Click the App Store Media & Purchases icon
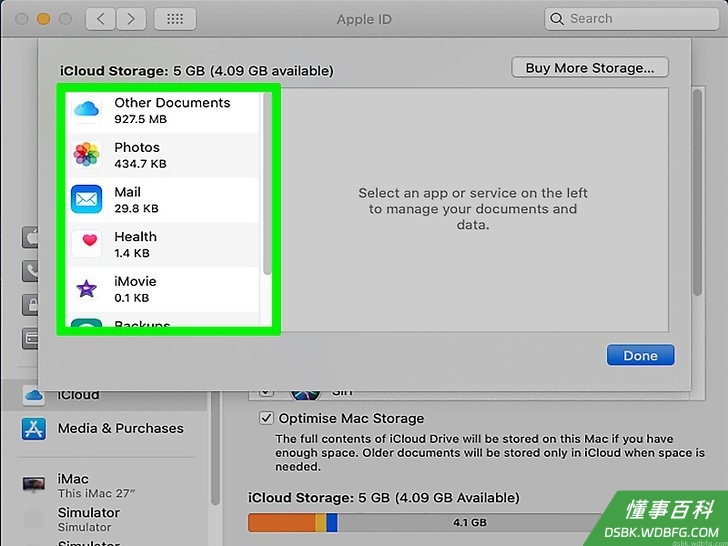728x546 pixels. (x=33, y=429)
